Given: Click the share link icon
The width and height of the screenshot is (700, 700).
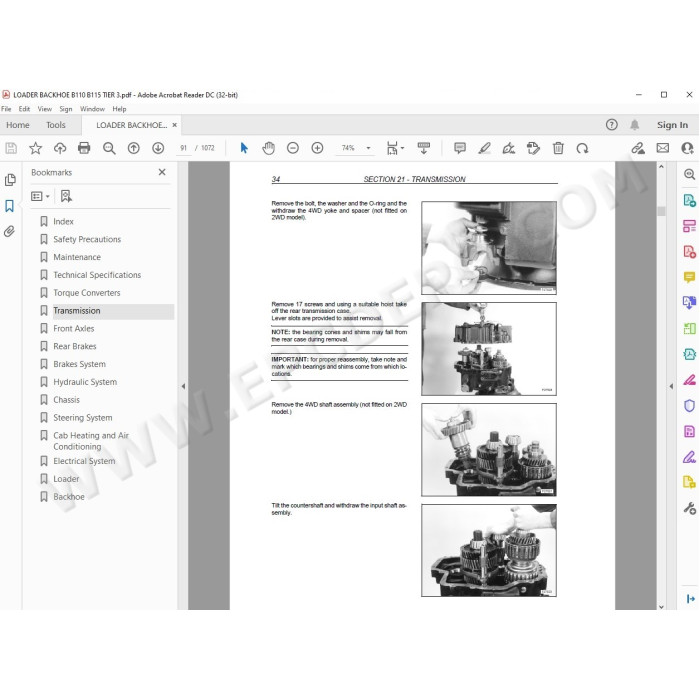Looking at the screenshot, I should pyautogui.click(x=638, y=148).
